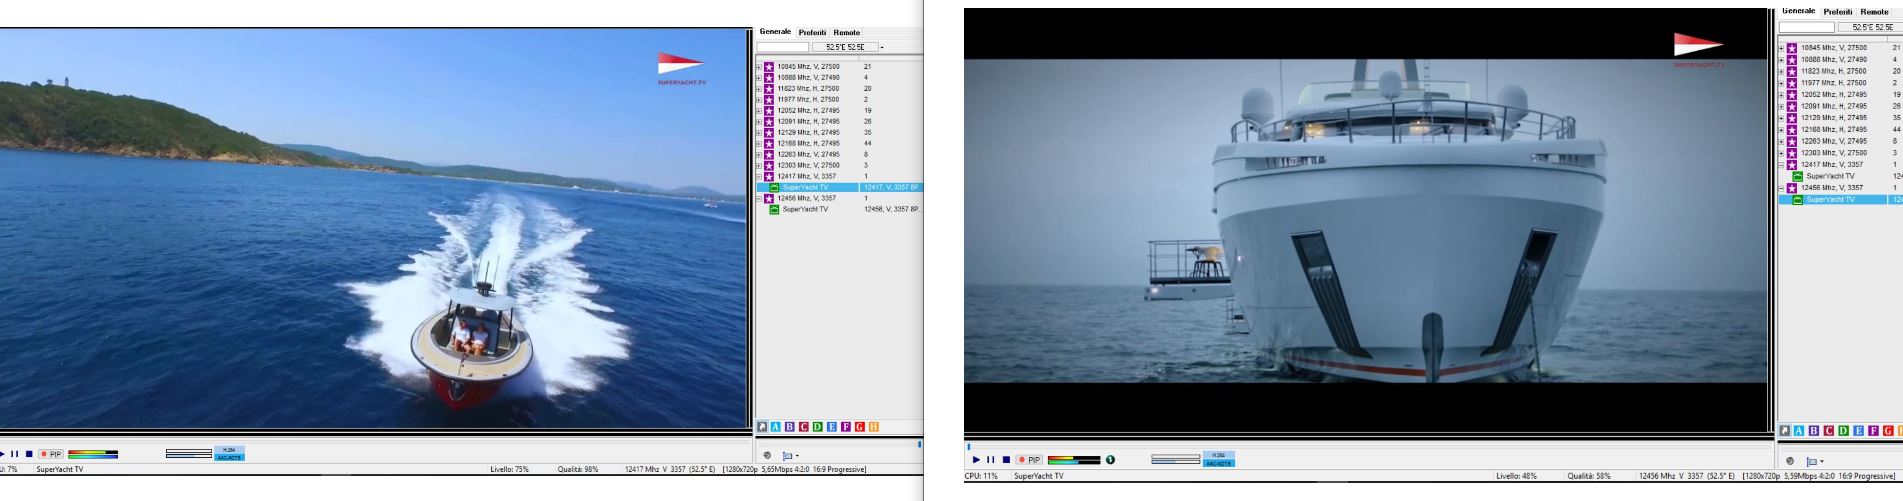Expand 12168 Mhz transponder in right window
1903x501 pixels.
click(1783, 129)
